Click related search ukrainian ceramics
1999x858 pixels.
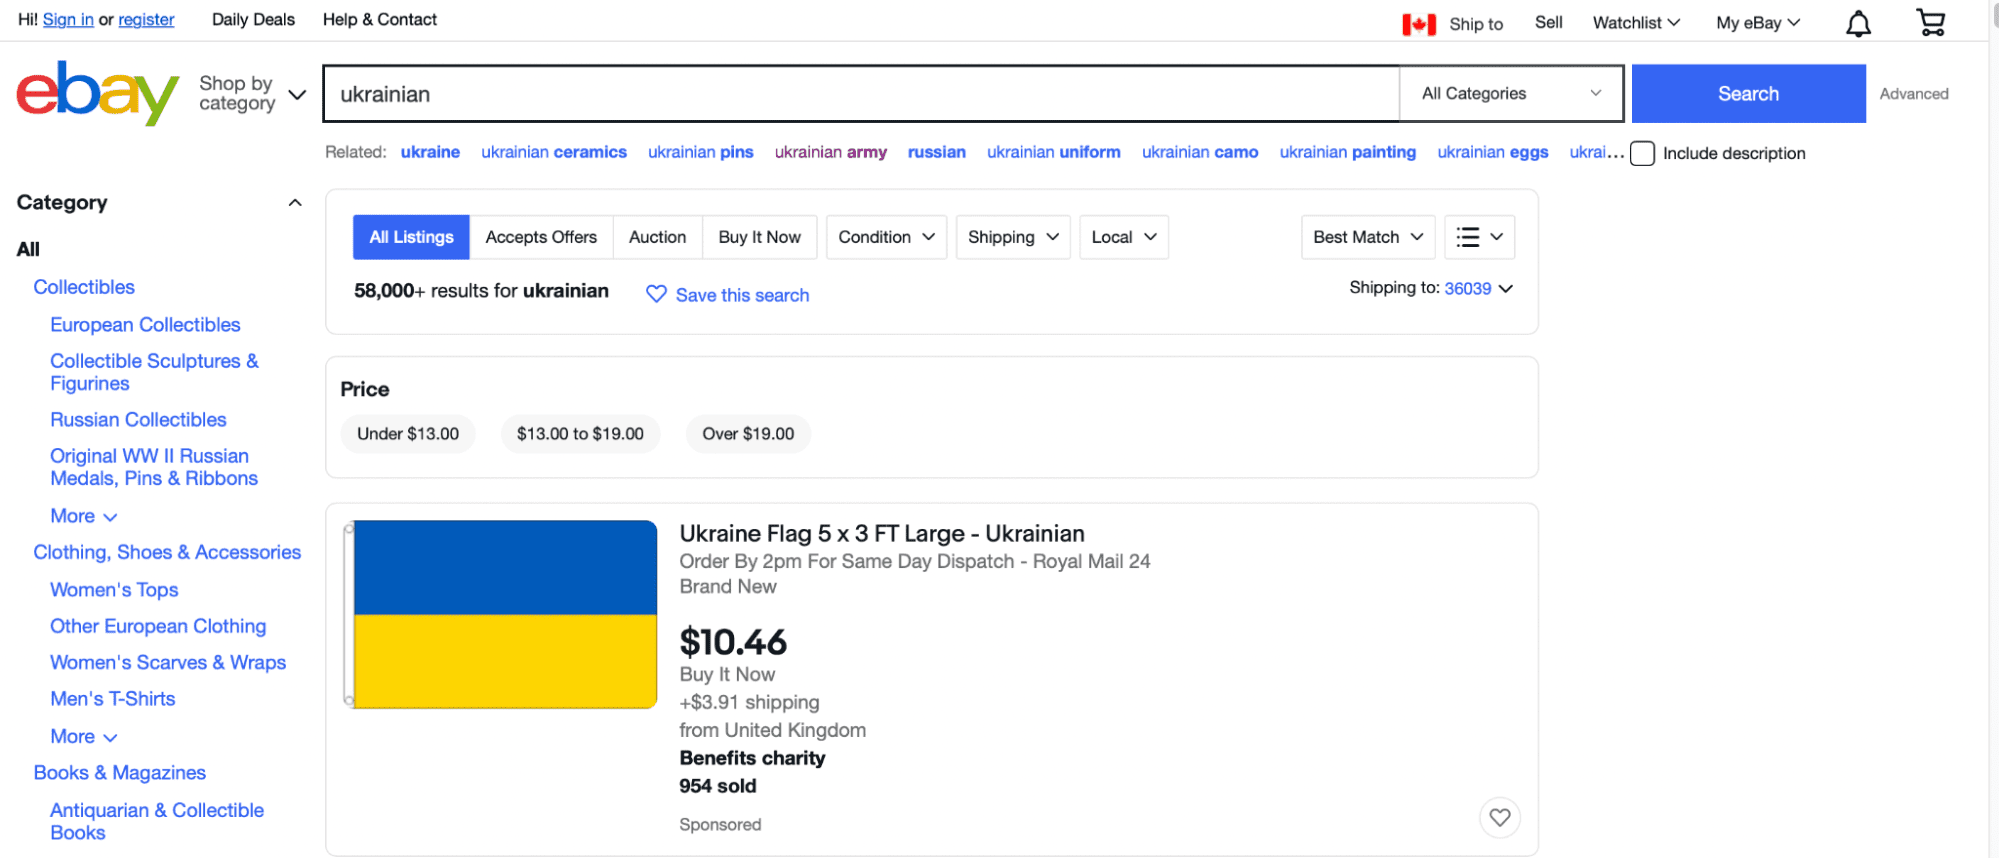[554, 151]
